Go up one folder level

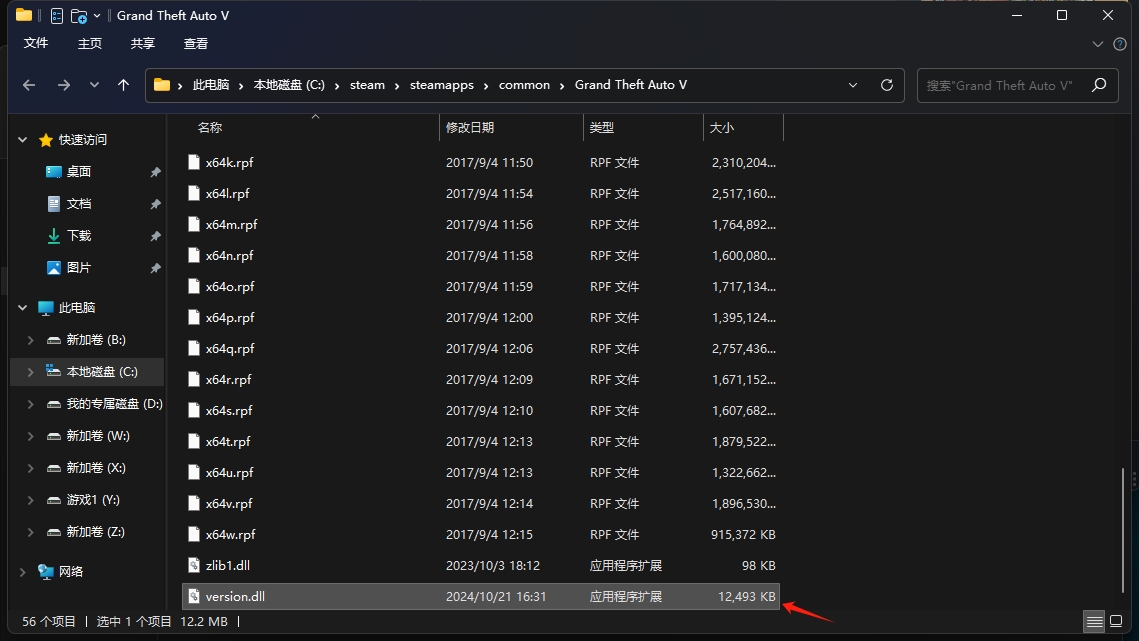(123, 85)
